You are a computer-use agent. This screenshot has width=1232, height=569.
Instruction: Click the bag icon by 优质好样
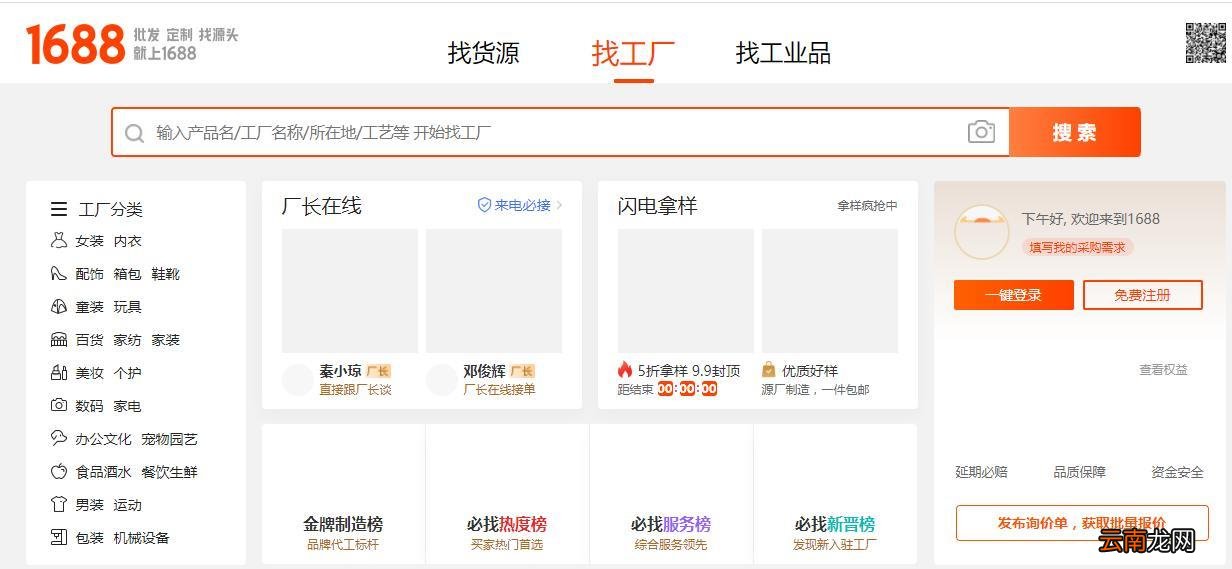click(768, 370)
